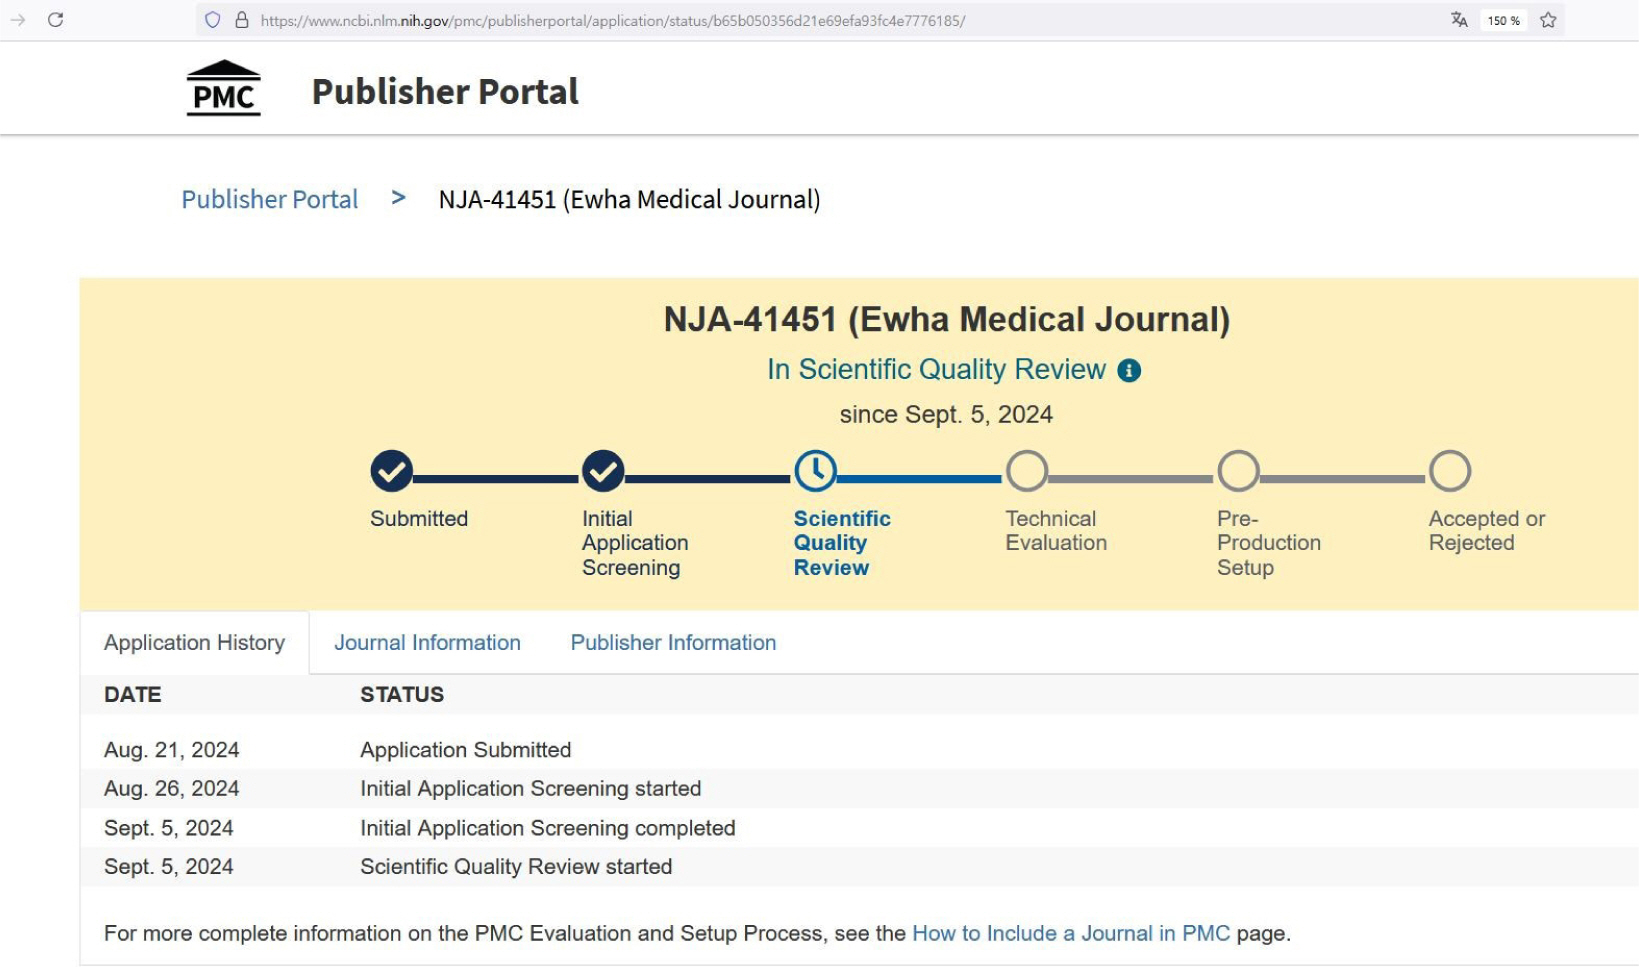The image size is (1639, 967).
Task: Click the browser address bar URL
Action: [x=612, y=20]
